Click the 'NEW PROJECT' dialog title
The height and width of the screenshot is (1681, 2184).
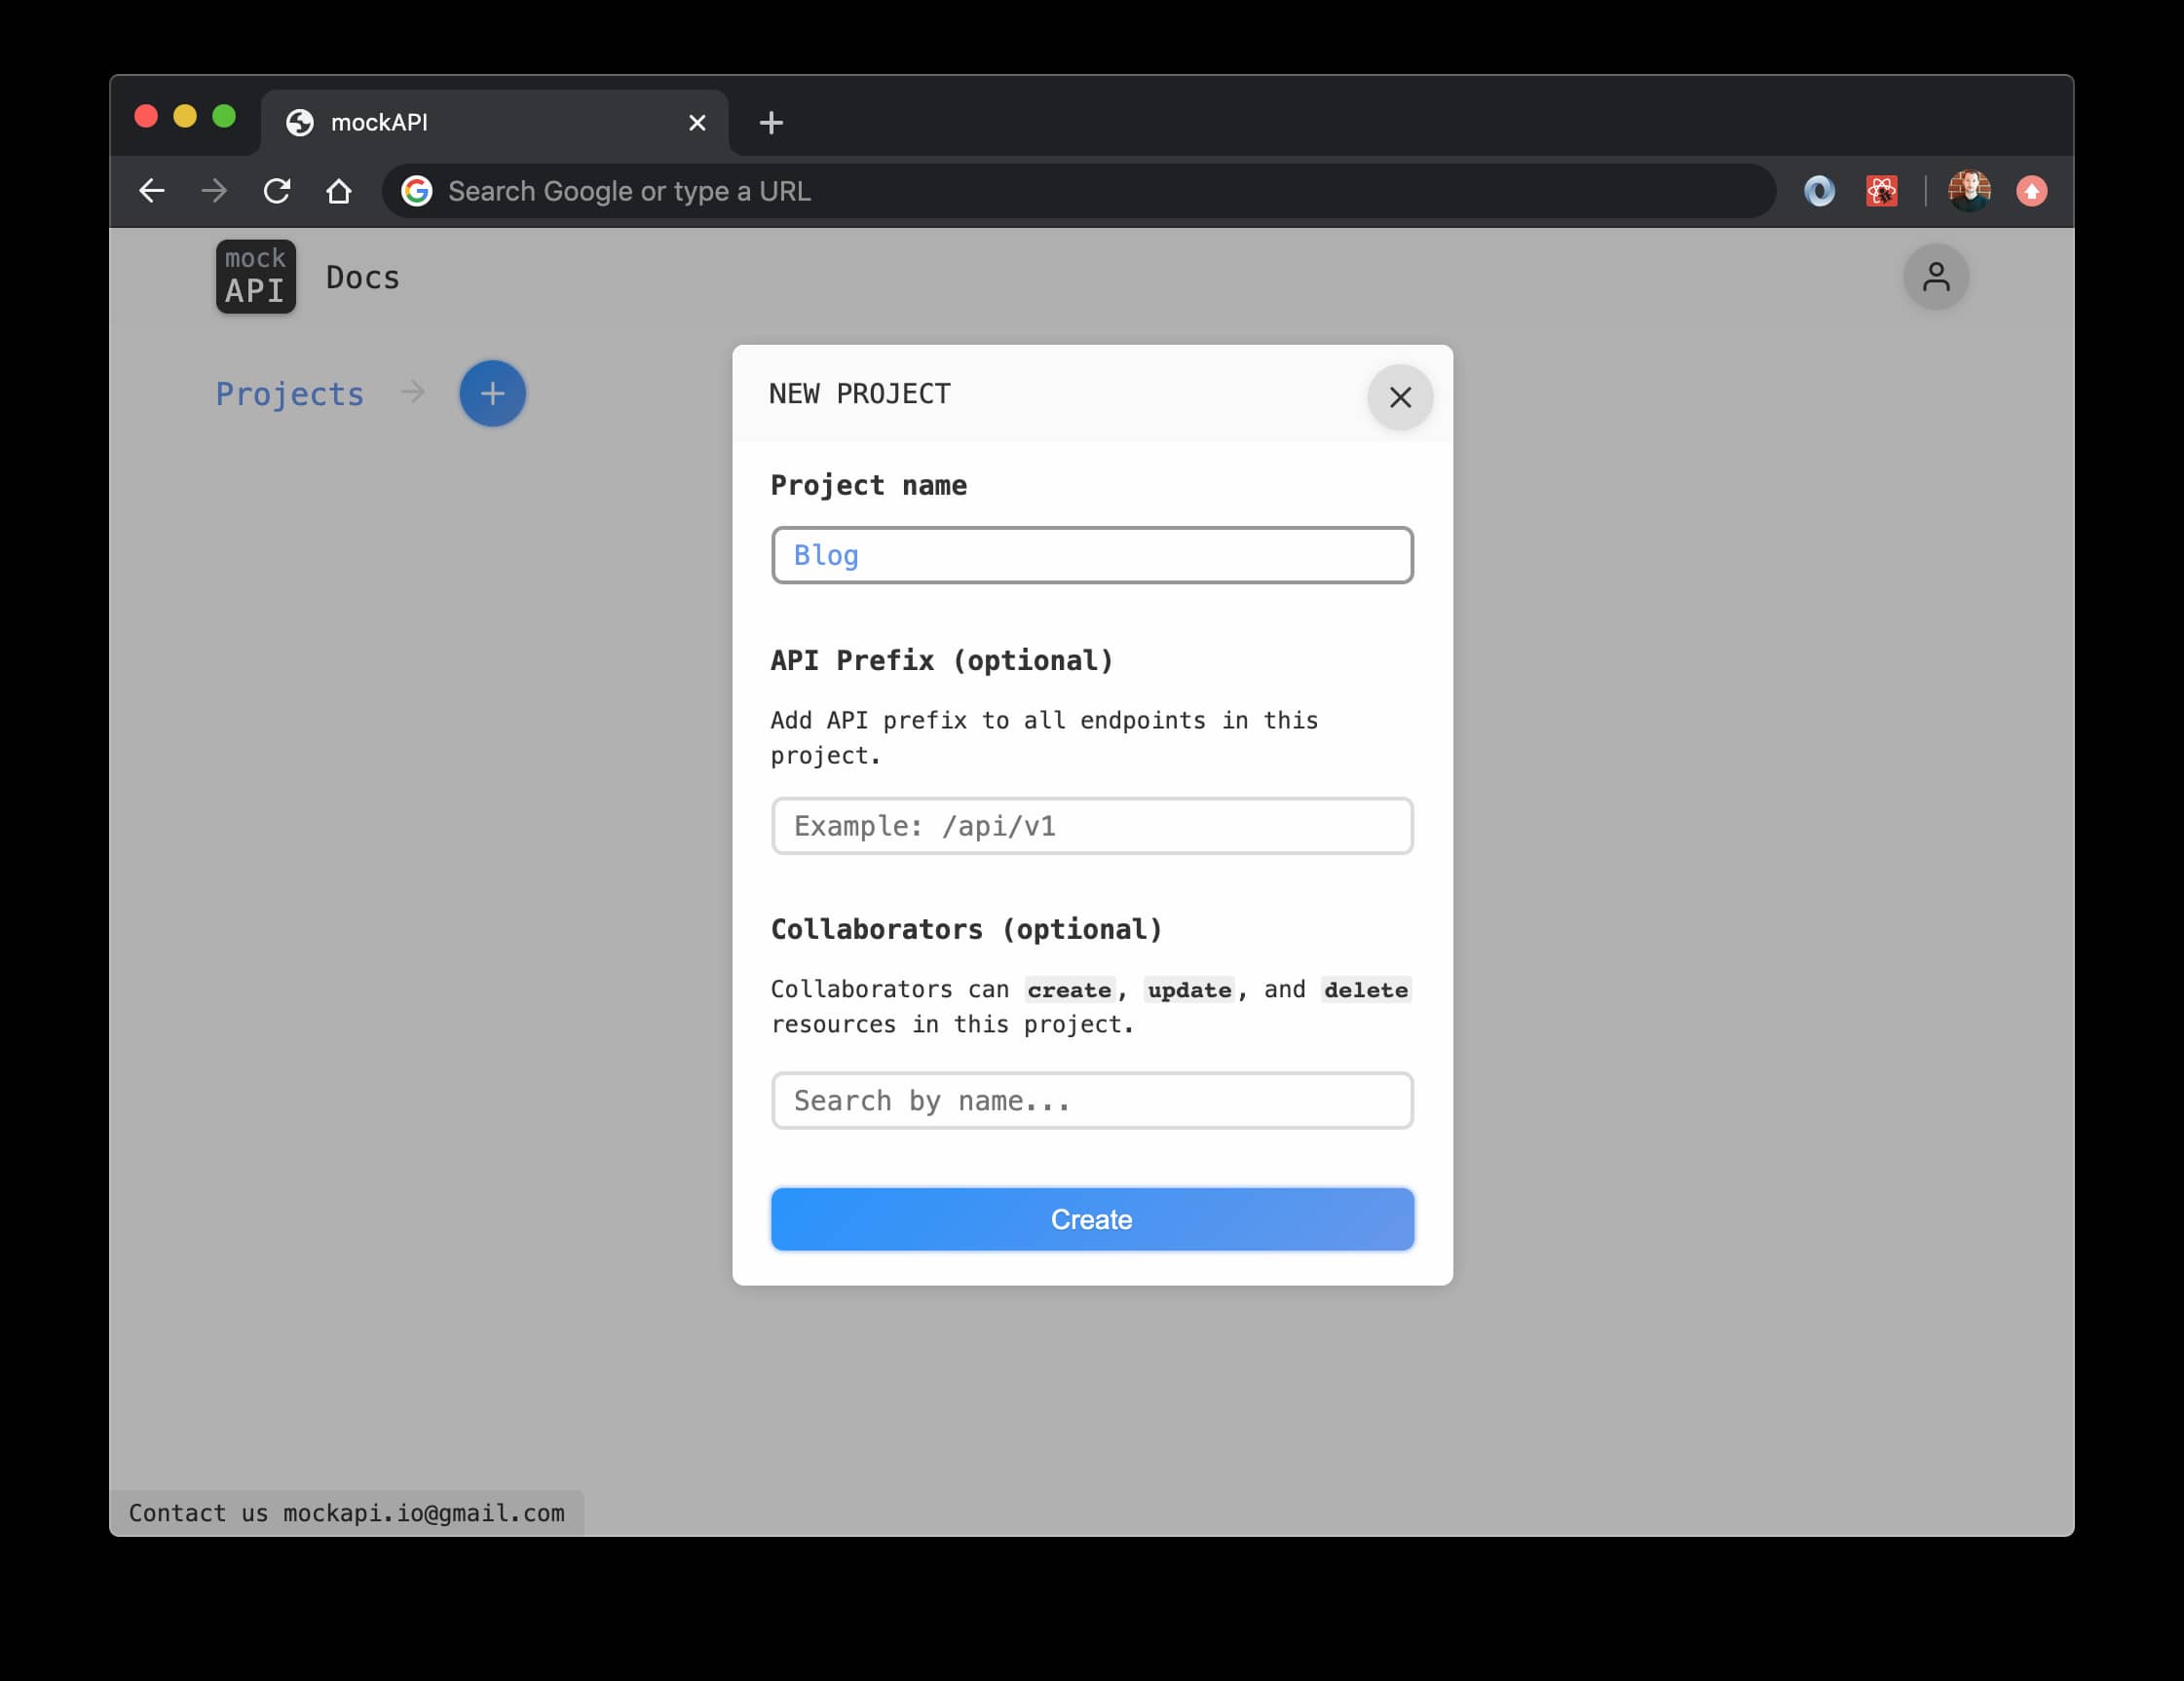(860, 394)
